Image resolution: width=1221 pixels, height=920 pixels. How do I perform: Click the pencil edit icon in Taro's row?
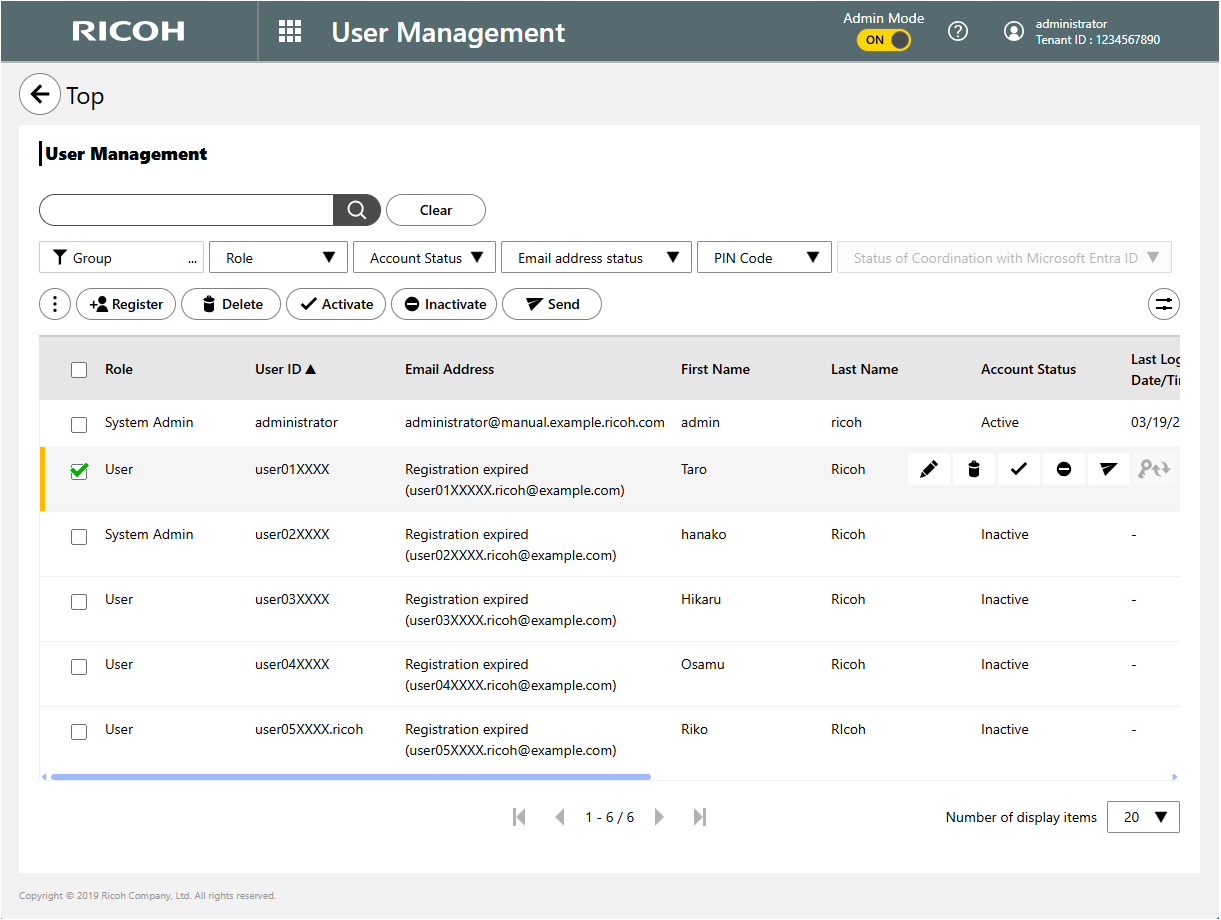(929, 469)
